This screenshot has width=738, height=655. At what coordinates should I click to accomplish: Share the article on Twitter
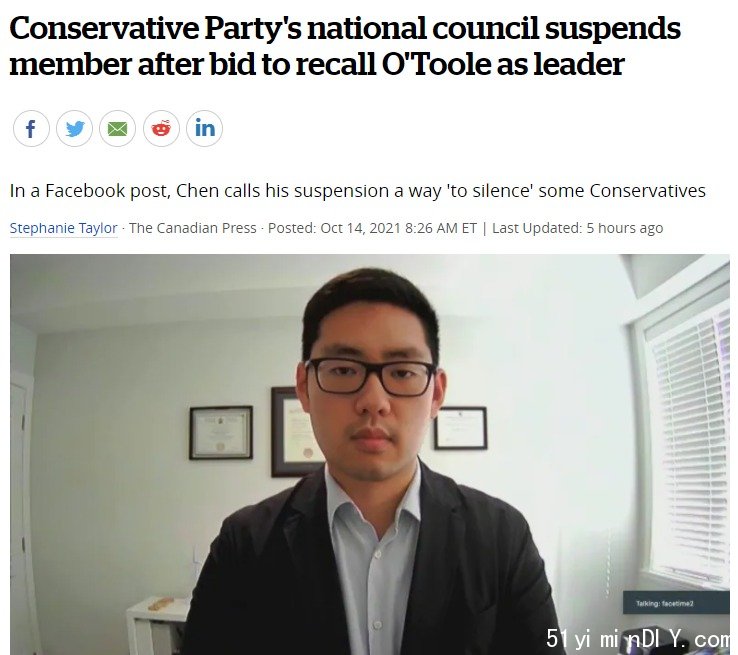[74, 128]
